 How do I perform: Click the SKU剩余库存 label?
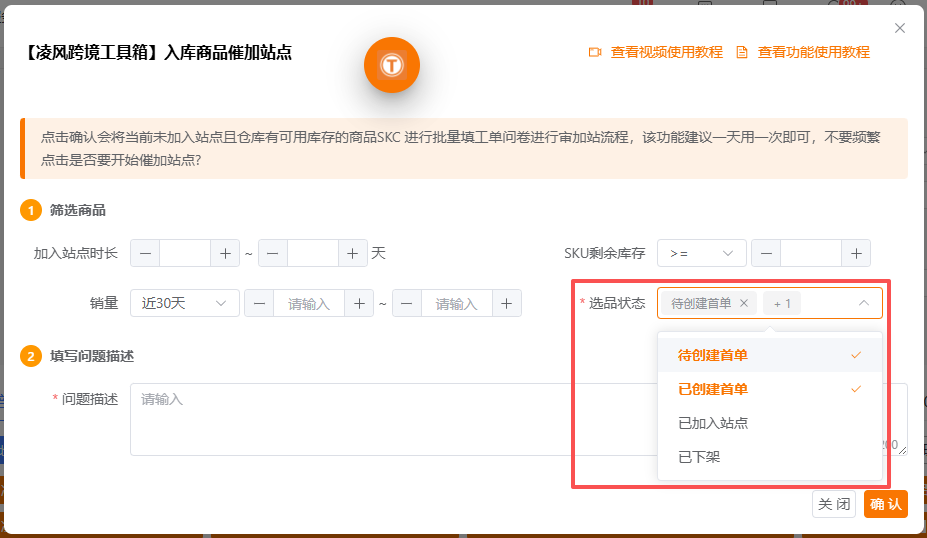tap(604, 254)
